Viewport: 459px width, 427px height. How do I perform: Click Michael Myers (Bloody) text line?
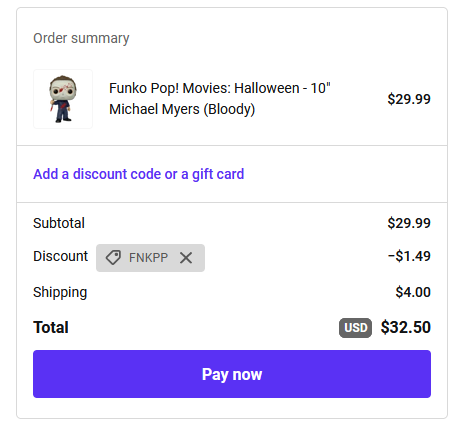182,109
